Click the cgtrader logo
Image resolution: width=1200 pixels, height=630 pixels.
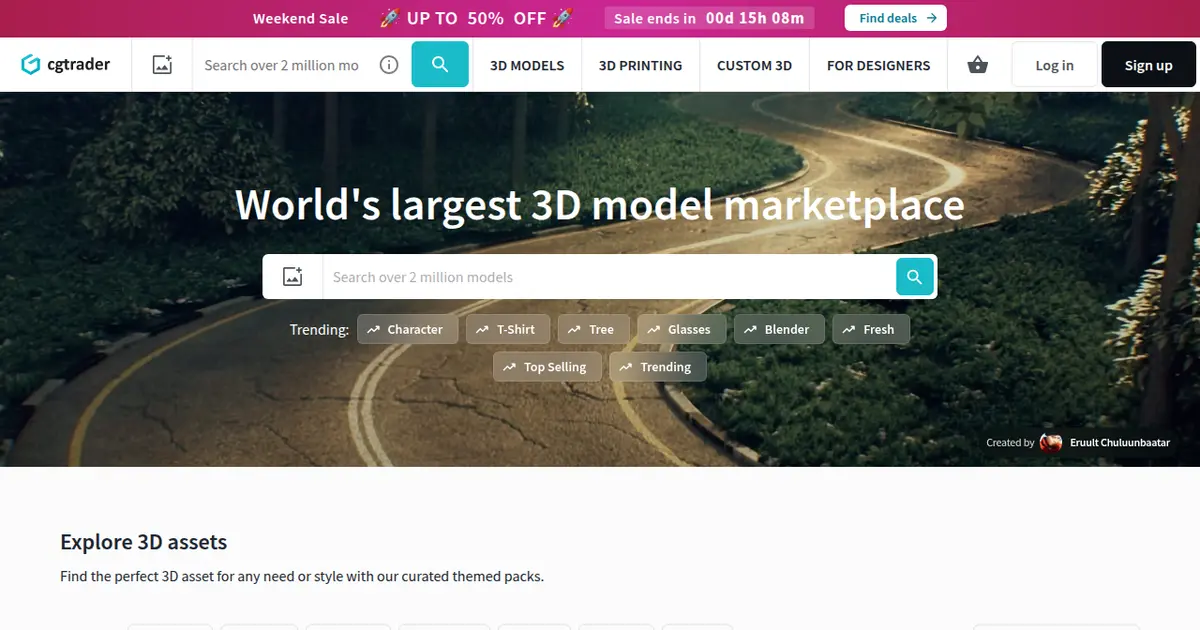[66, 65]
